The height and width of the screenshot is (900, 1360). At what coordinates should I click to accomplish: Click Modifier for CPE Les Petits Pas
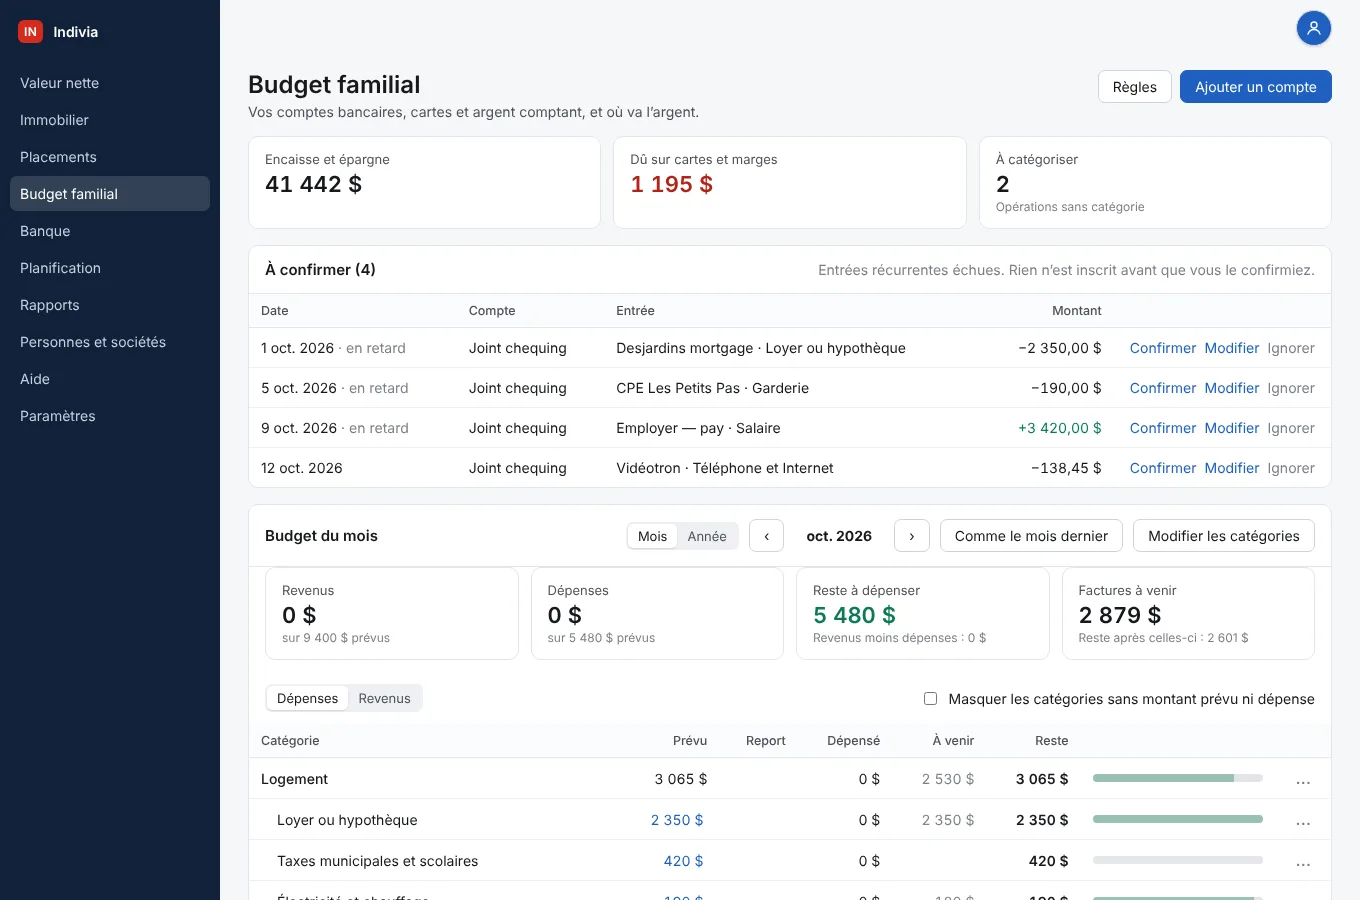tap(1232, 388)
